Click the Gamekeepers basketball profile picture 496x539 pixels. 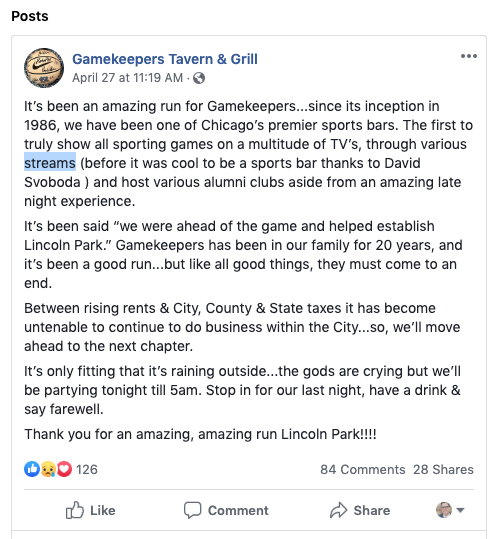click(x=44, y=68)
